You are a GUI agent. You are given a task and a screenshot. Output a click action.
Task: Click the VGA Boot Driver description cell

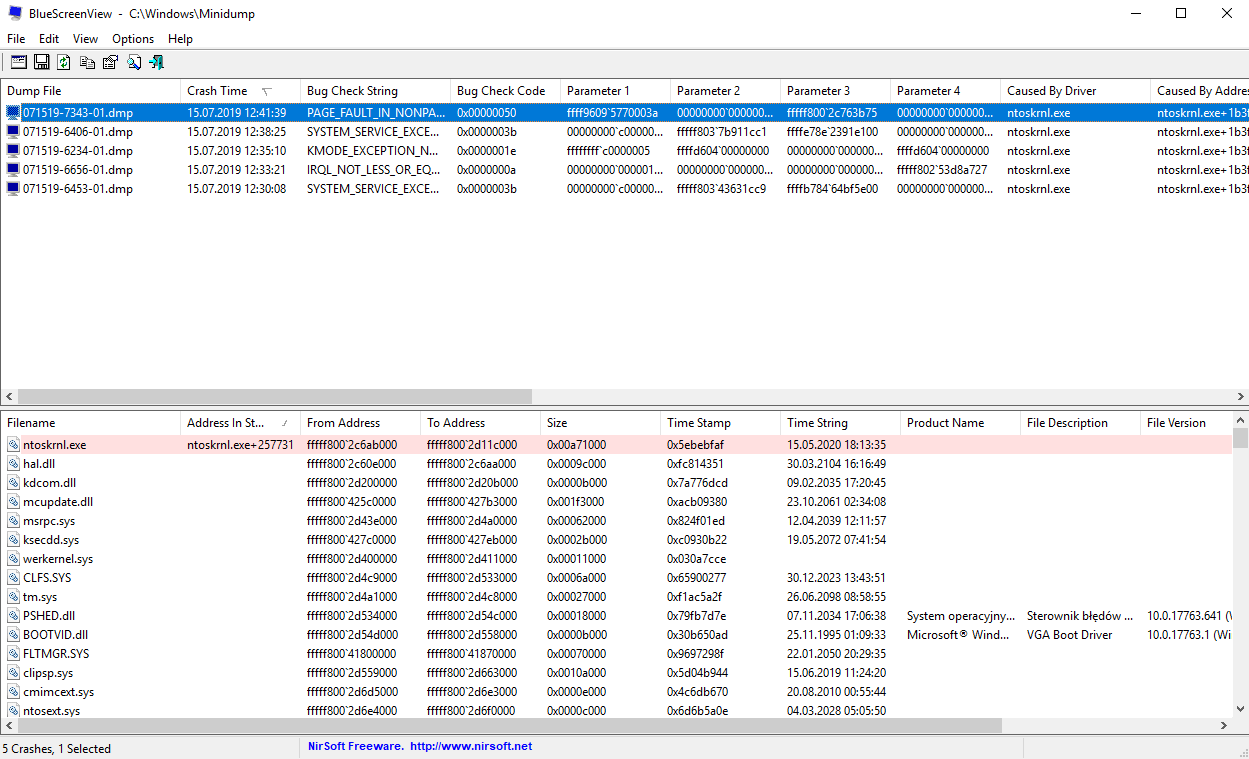1069,635
